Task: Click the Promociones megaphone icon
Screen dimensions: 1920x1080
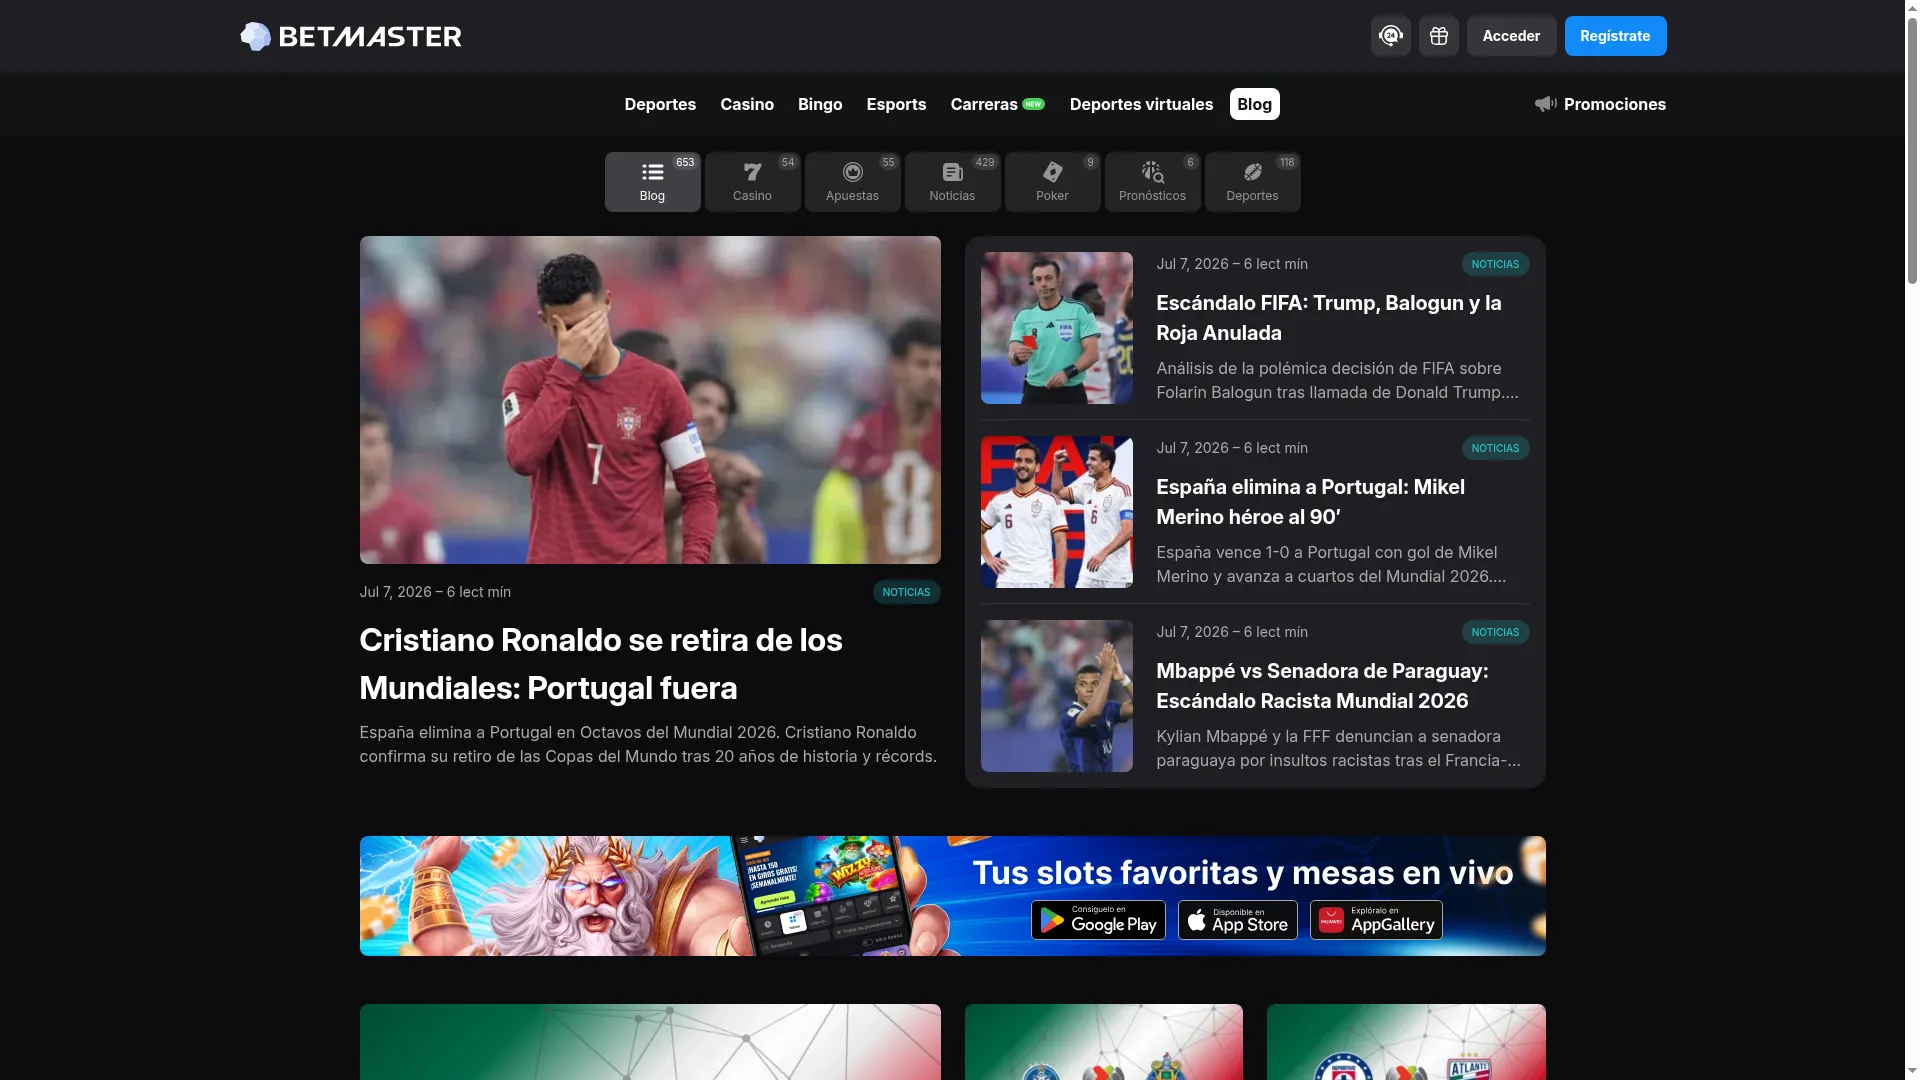Action: [x=1546, y=104]
